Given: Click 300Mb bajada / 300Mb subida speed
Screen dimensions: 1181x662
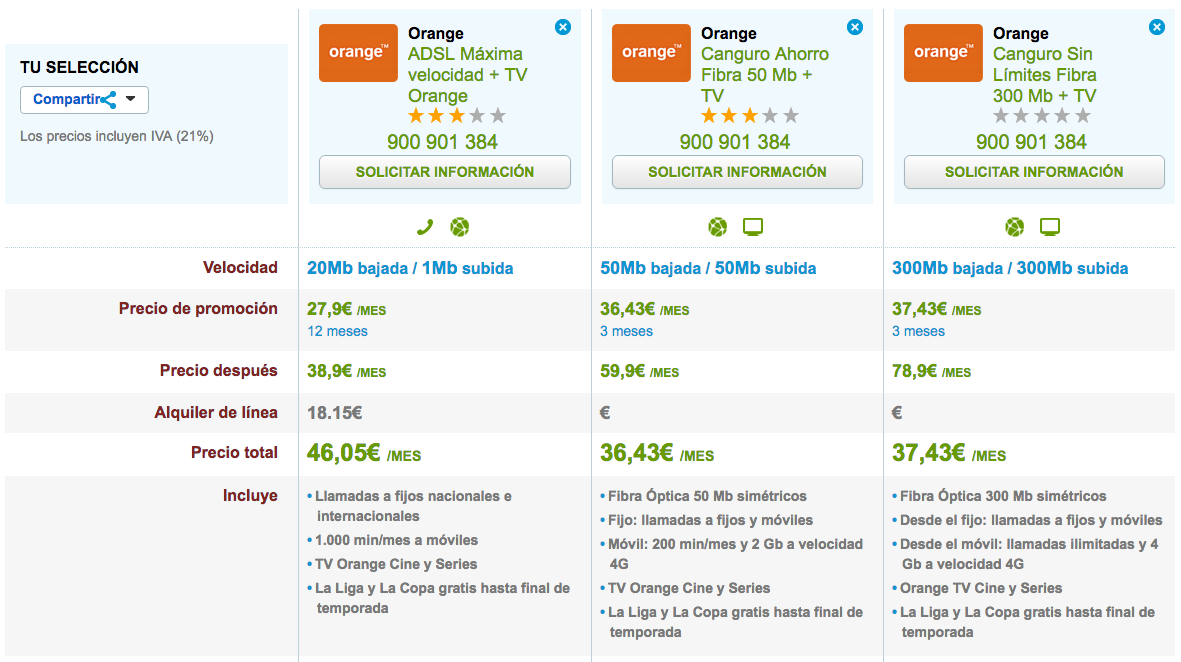Looking at the screenshot, I should (1010, 268).
